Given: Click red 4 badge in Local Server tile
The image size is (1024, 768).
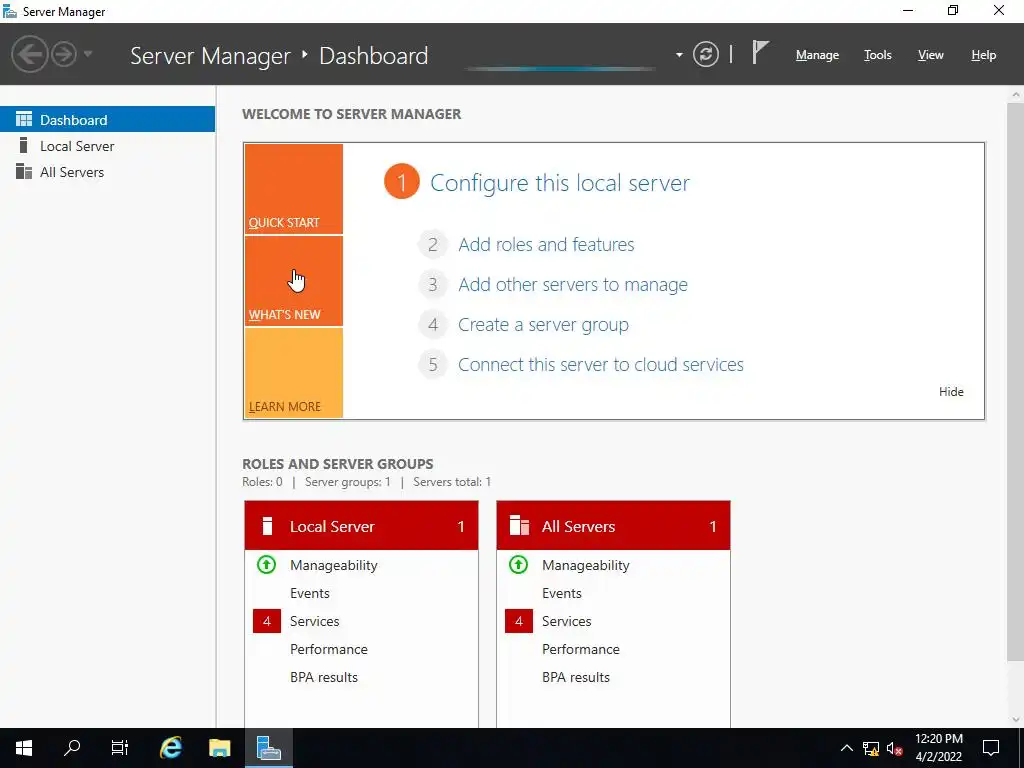Looking at the screenshot, I should click(266, 621).
